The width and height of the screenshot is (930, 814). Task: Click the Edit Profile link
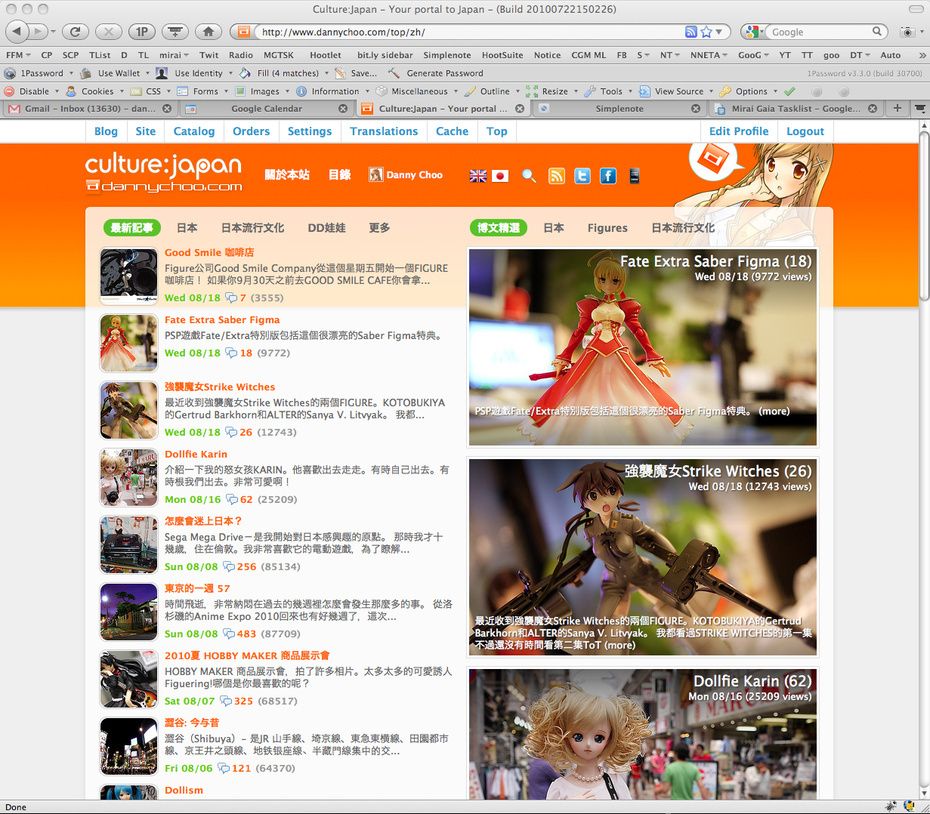pos(738,131)
